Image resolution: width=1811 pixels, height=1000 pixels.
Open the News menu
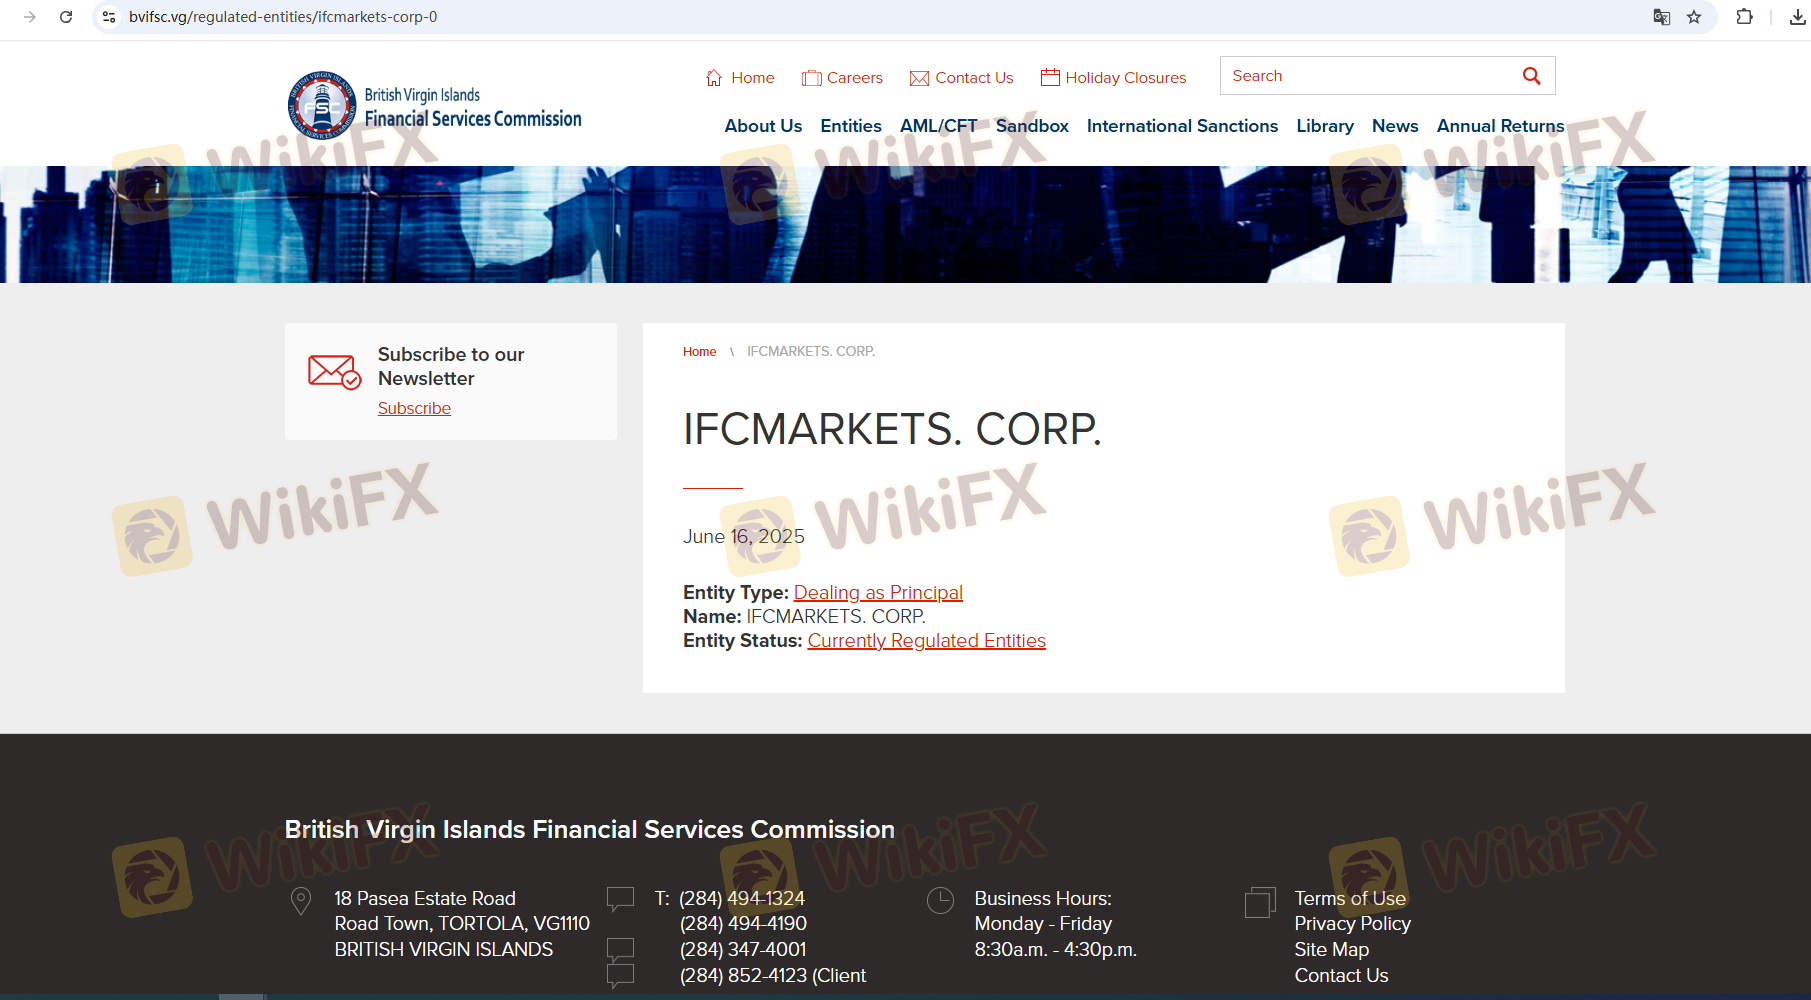1395,126
